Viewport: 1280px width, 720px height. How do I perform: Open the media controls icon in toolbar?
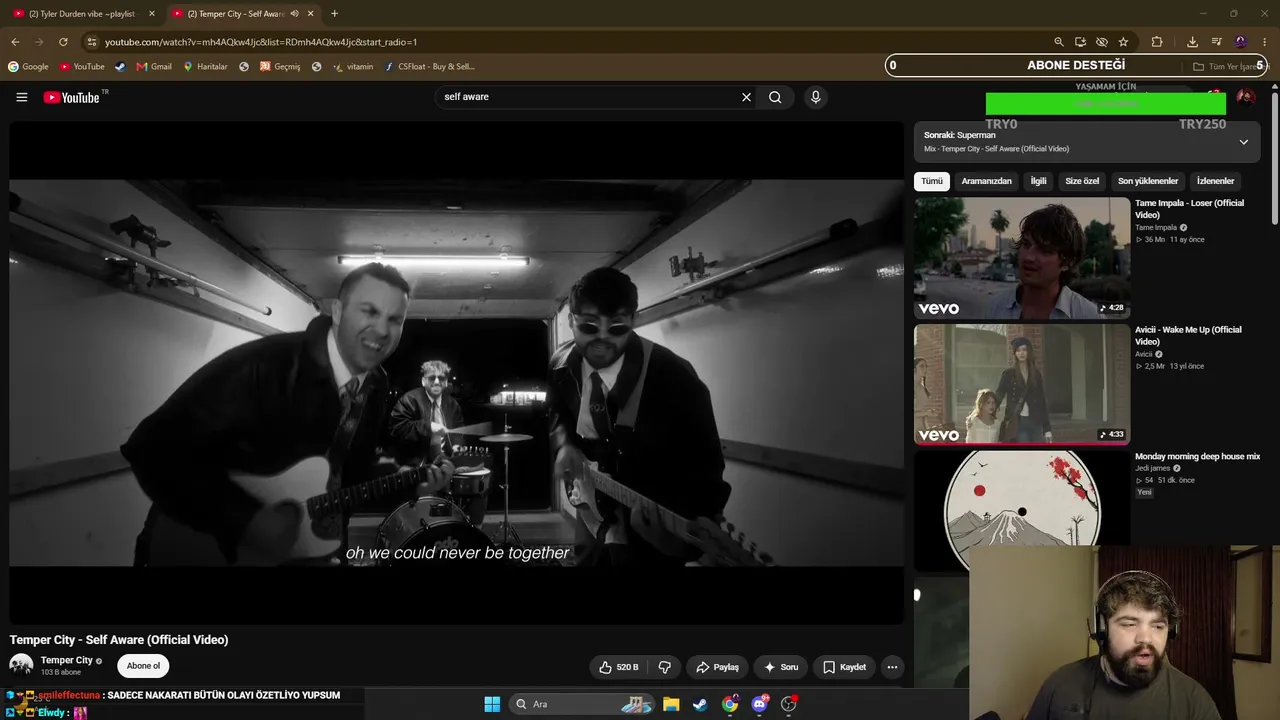[x=1216, y=42]
